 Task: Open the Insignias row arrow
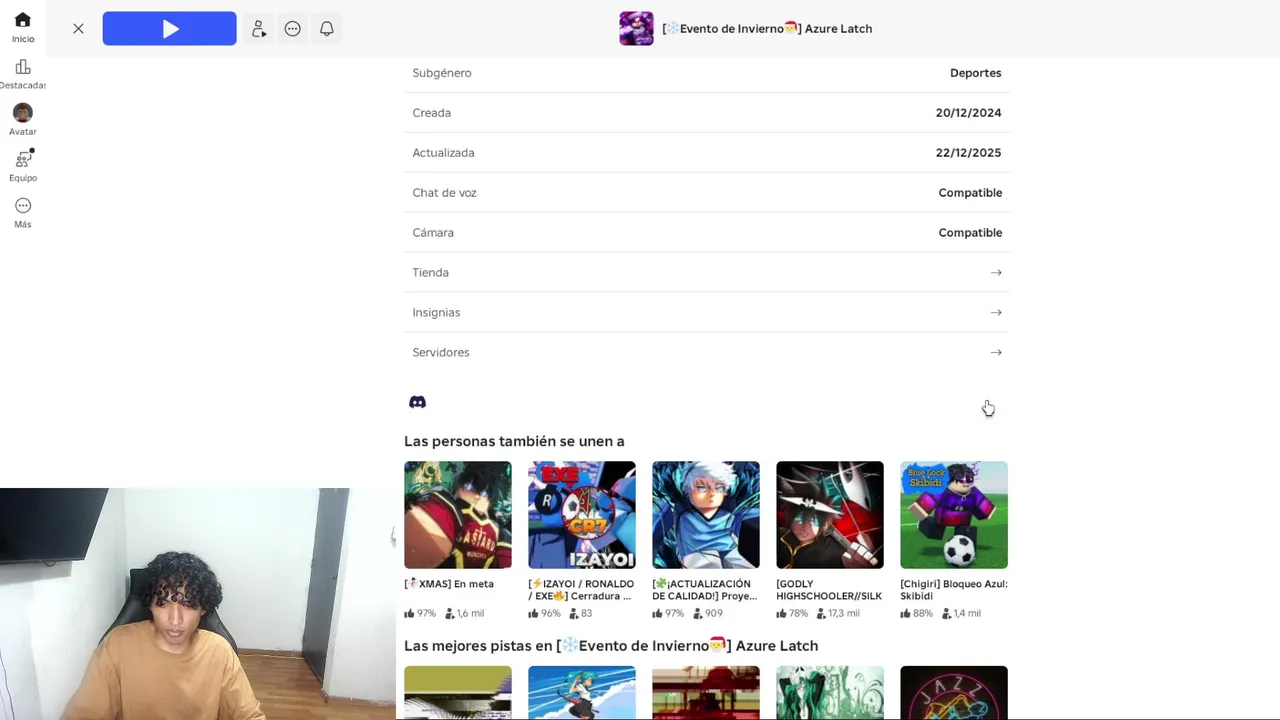pyautogui.click(x=996, y=312)
